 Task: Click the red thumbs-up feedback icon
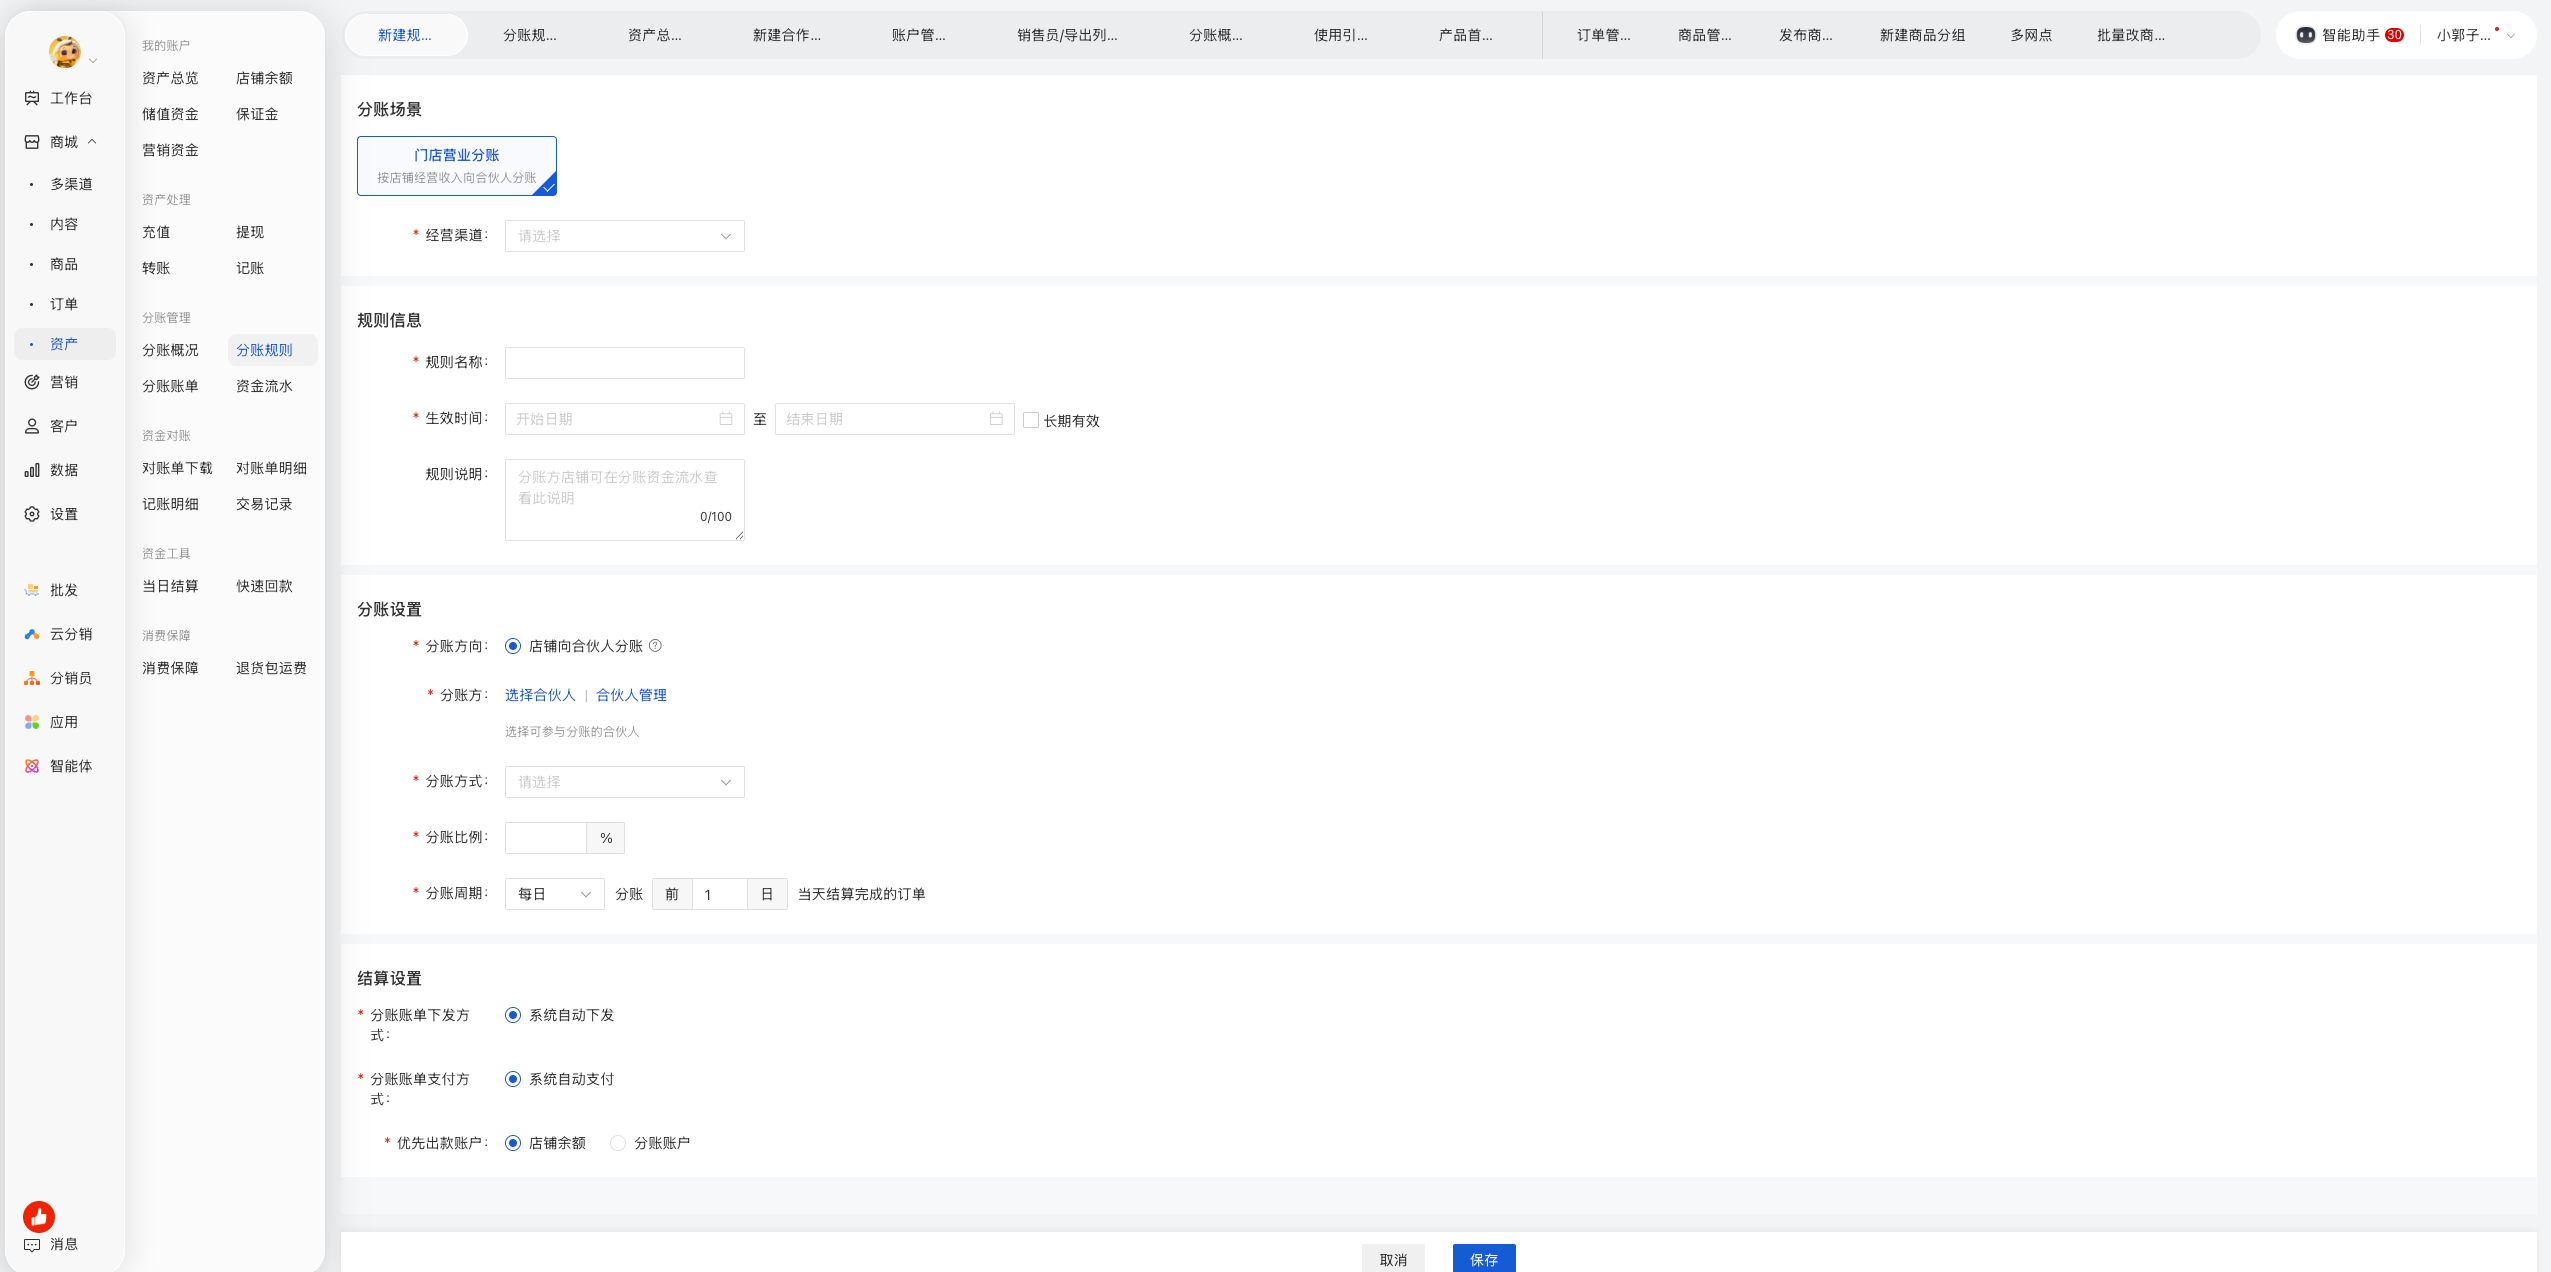pos(39,1216)
